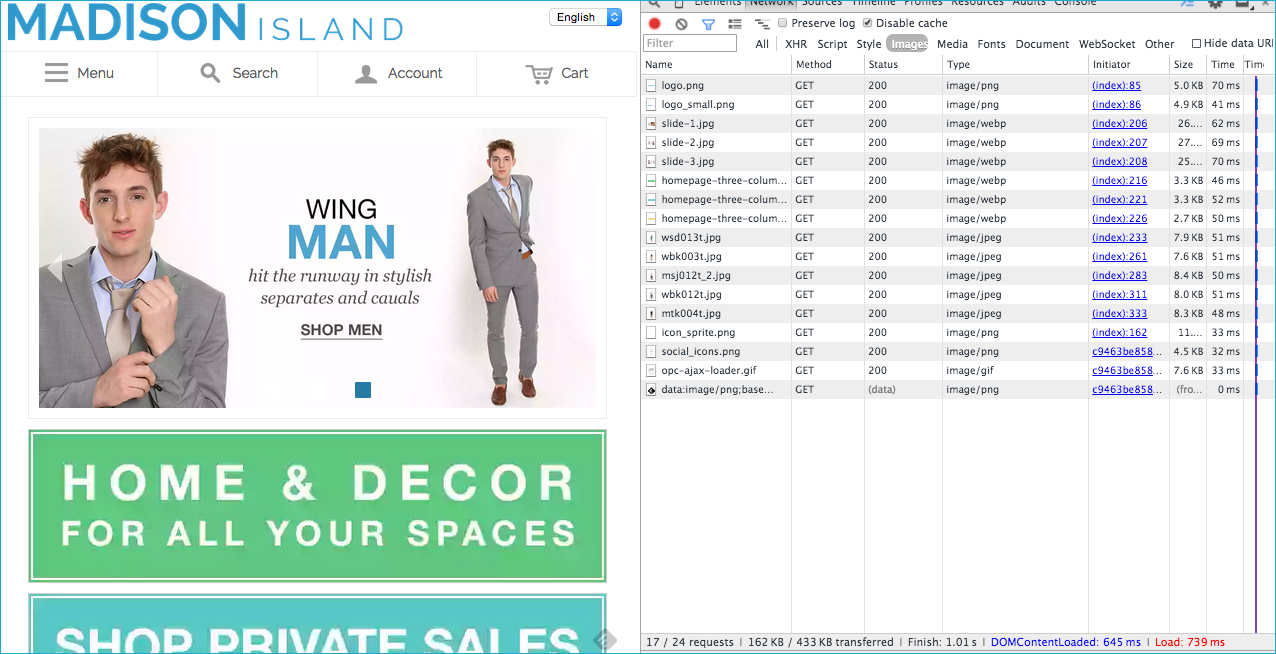Sort by the Size column header
The height and width of the screenshot is (654, 1276).
[1188, 65]
